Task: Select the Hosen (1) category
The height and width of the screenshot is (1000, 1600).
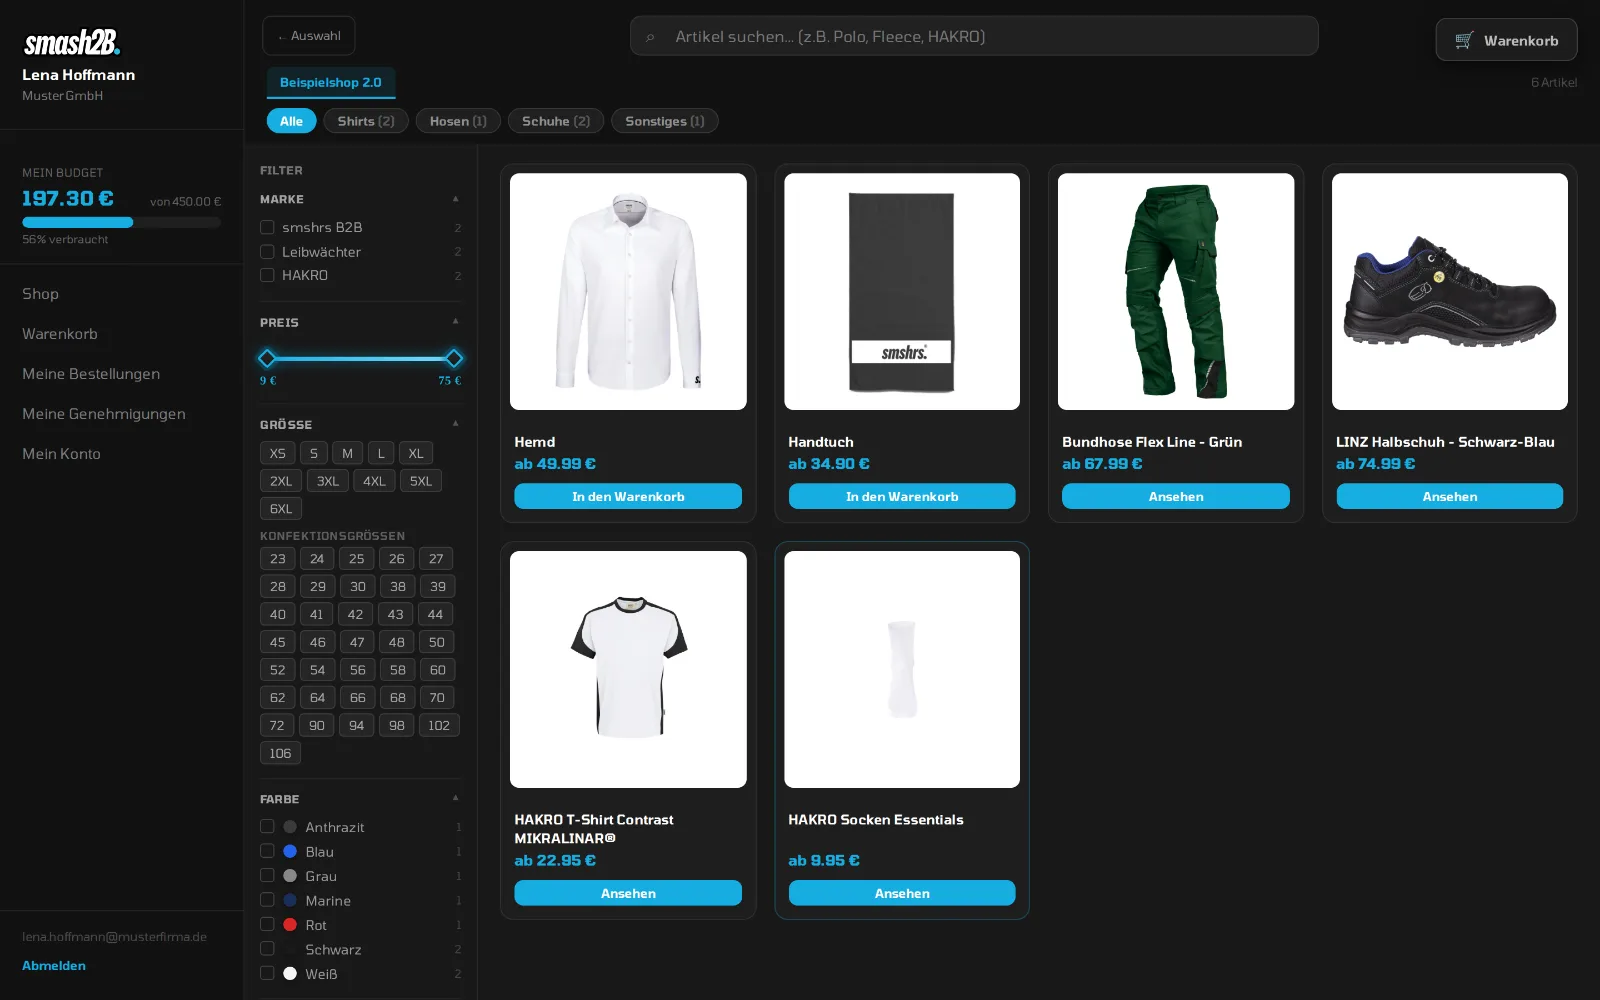Action: point(458,121)
